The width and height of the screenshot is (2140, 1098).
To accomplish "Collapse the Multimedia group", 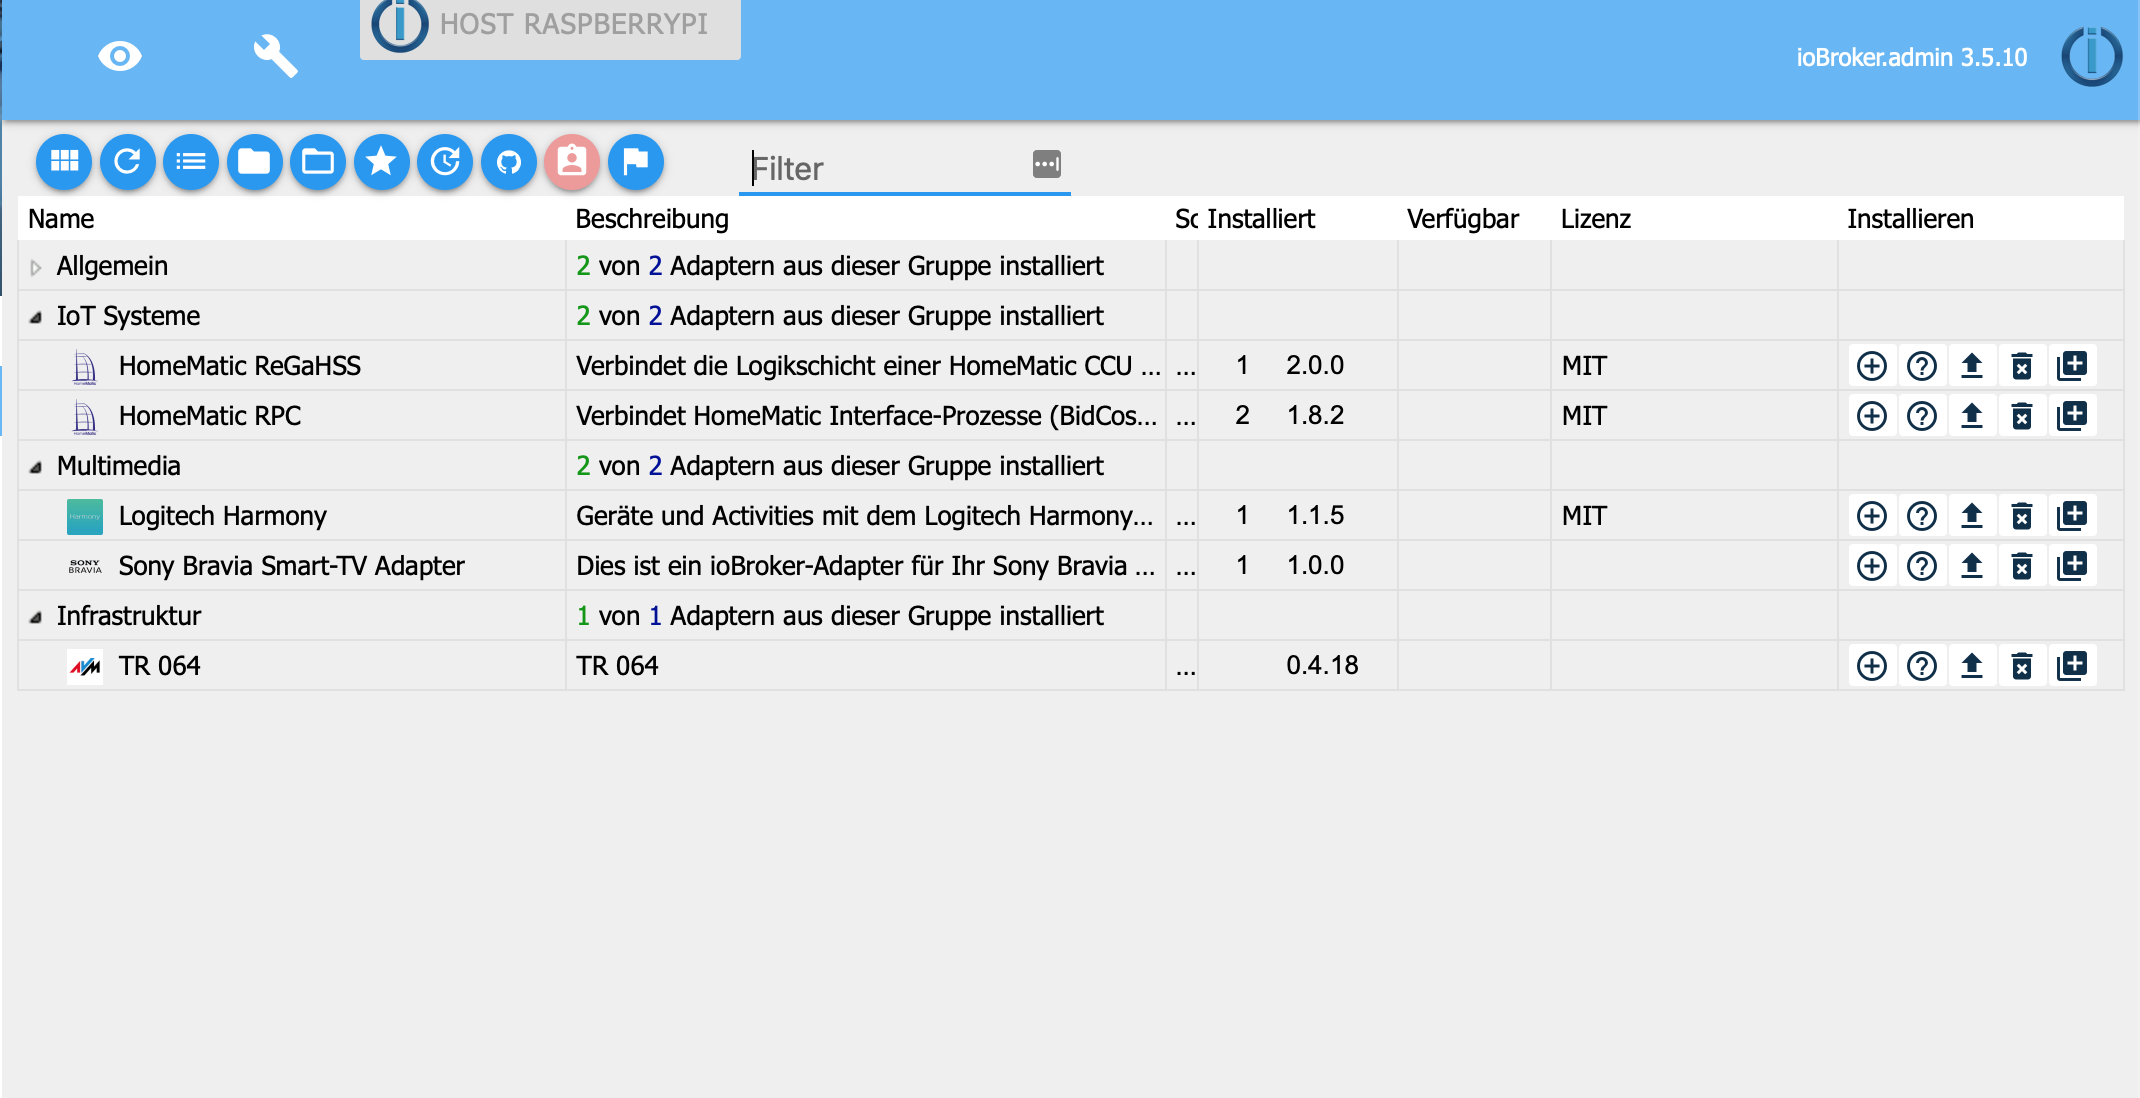I will [36, 465].
